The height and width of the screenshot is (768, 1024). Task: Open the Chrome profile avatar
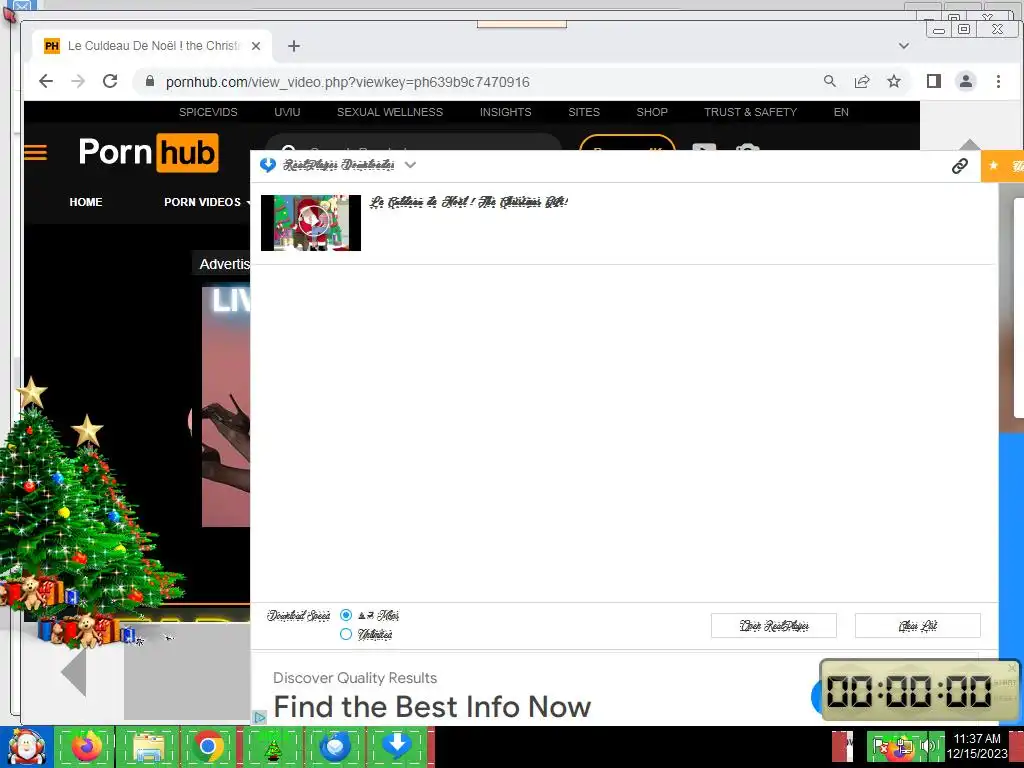(965, 81)
